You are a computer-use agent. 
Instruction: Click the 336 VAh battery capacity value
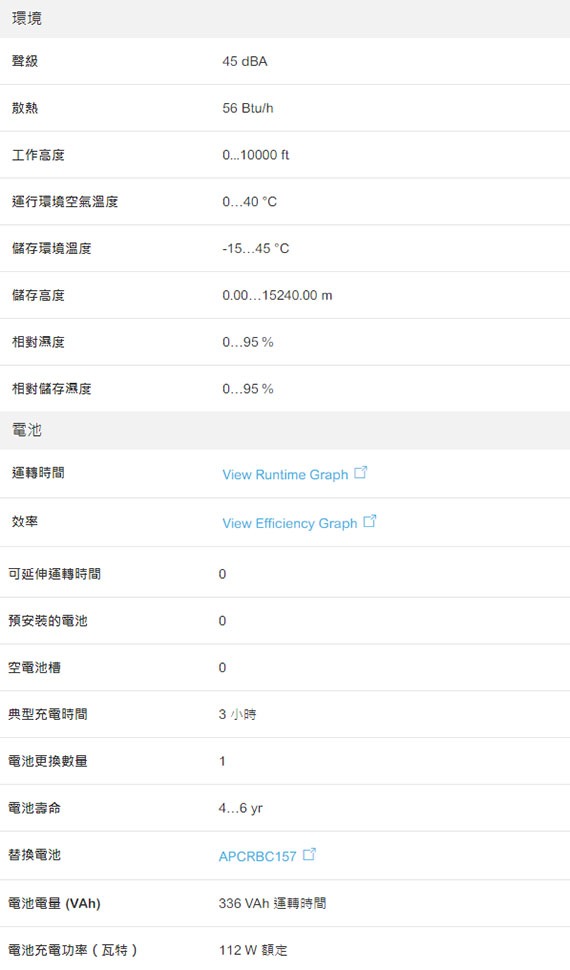[x=272, y=903]
